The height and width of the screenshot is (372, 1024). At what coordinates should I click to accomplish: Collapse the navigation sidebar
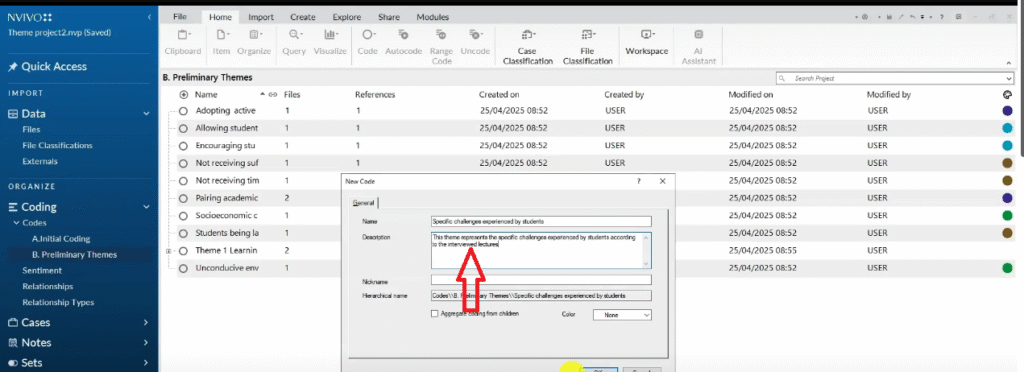coord(150,16)
